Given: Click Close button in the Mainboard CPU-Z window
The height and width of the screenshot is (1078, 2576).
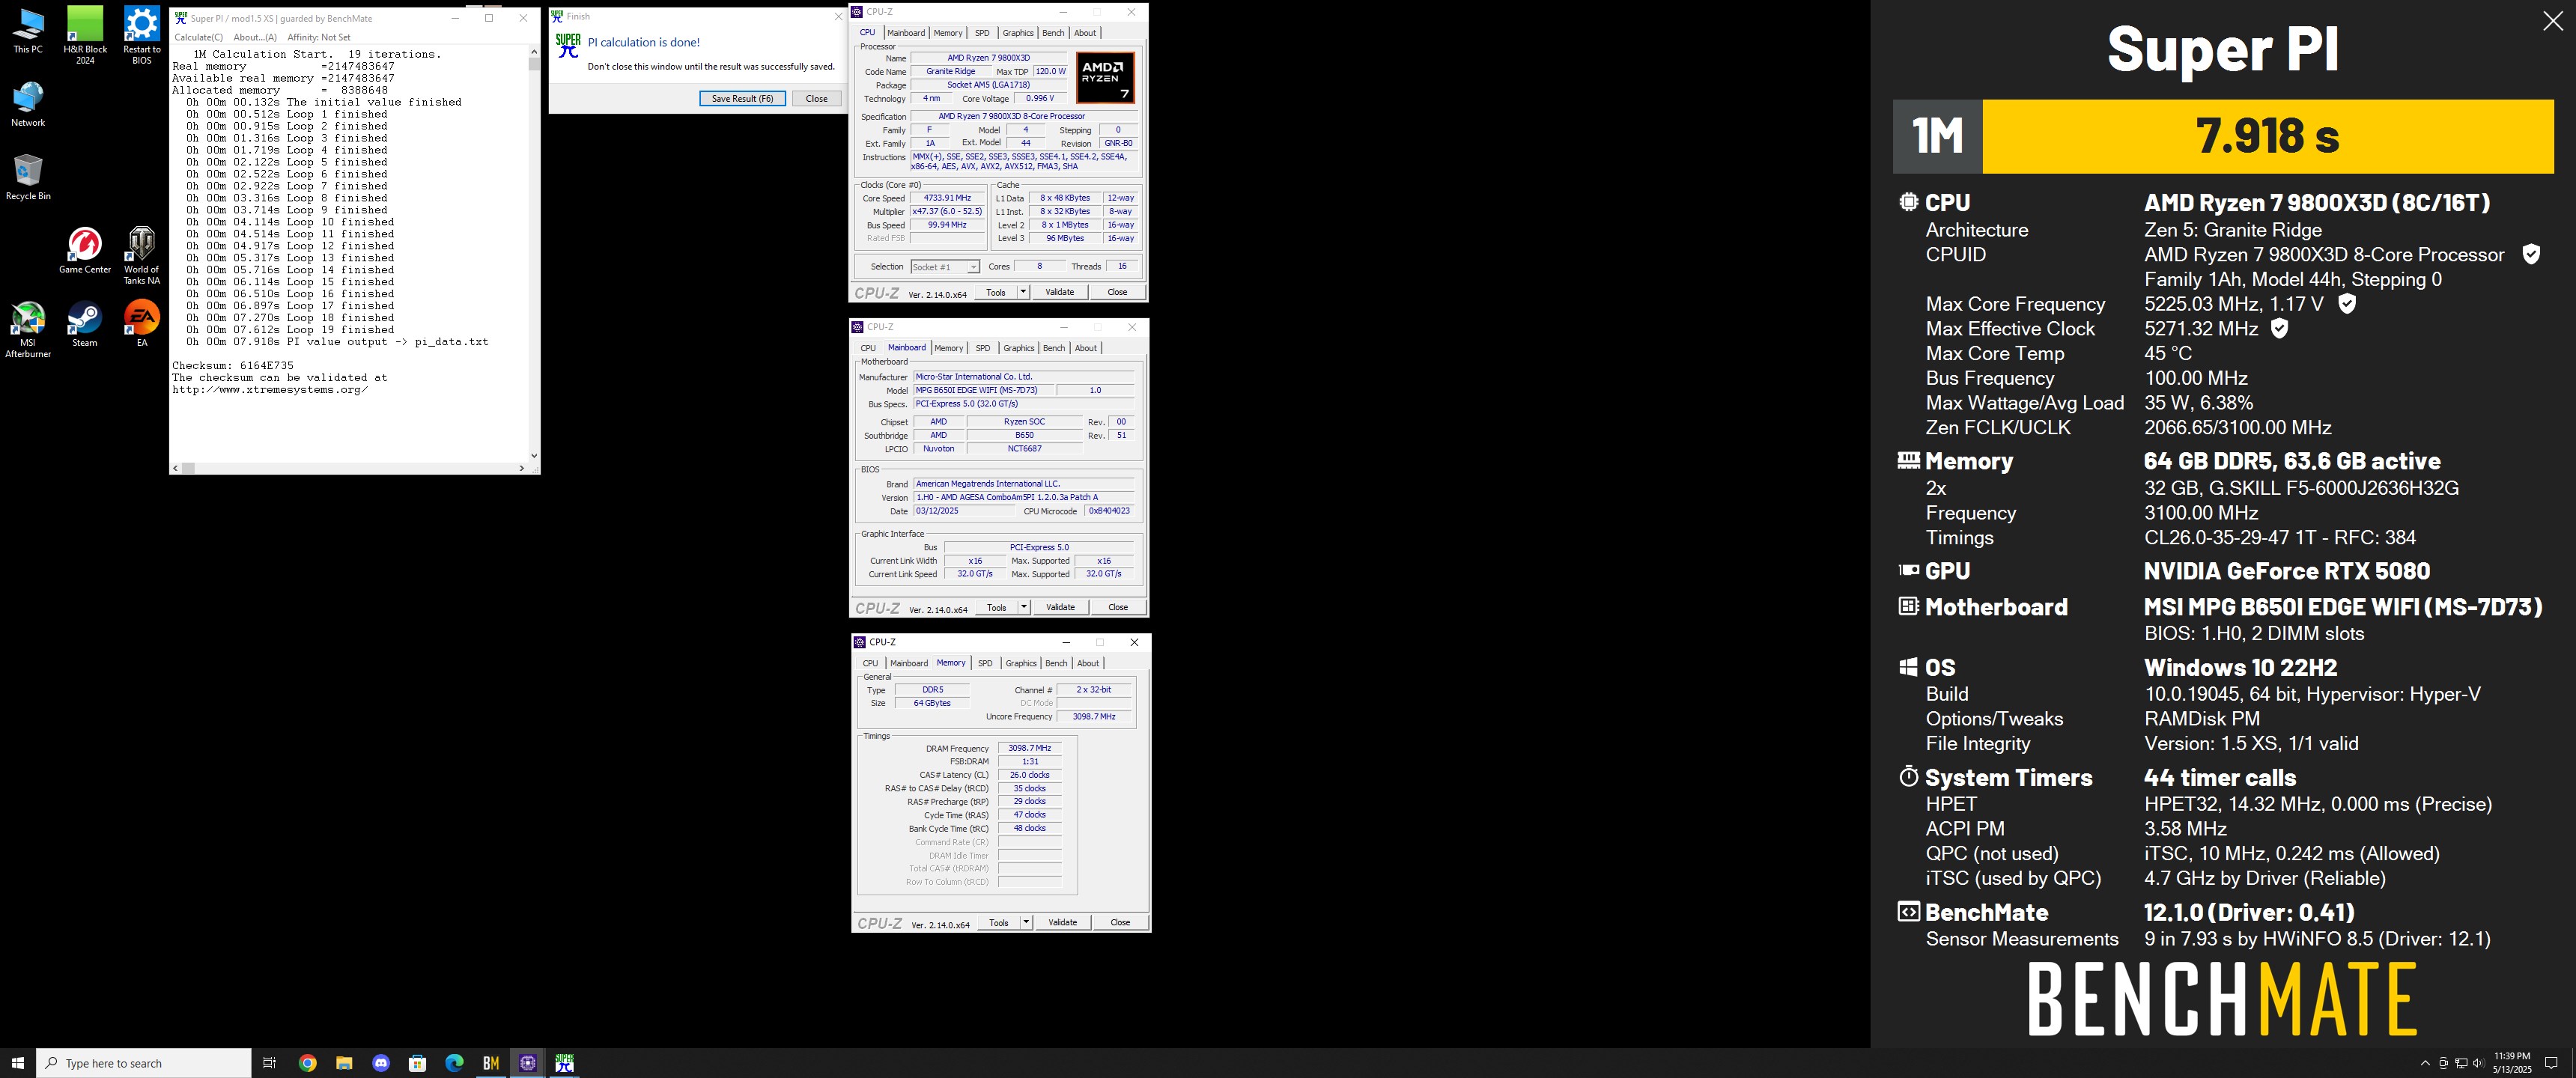Looking at the screenshot, I should [1118, 607].
